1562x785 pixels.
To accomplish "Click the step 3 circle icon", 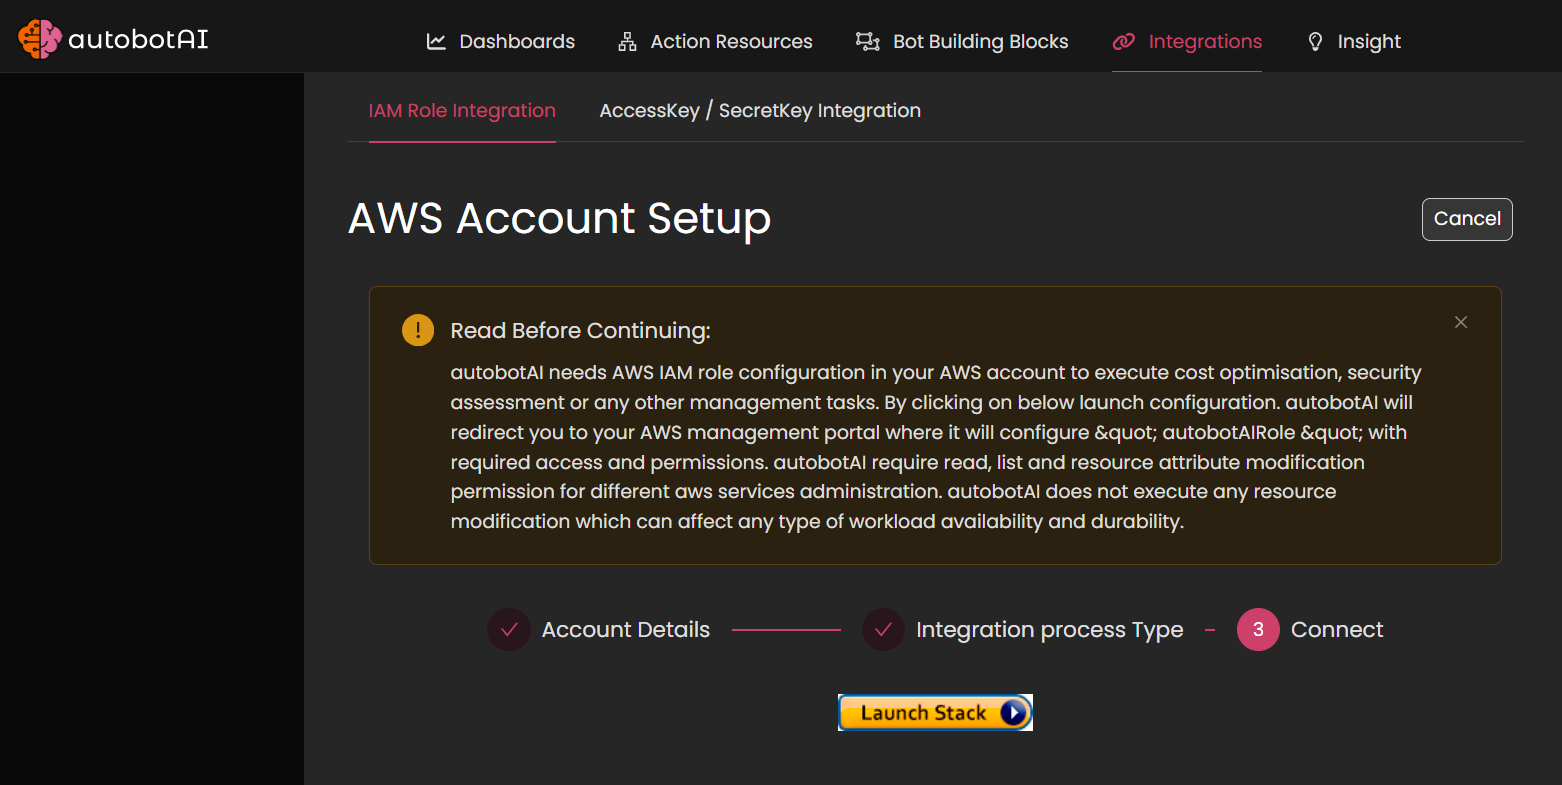I will tap(1258, 630).
